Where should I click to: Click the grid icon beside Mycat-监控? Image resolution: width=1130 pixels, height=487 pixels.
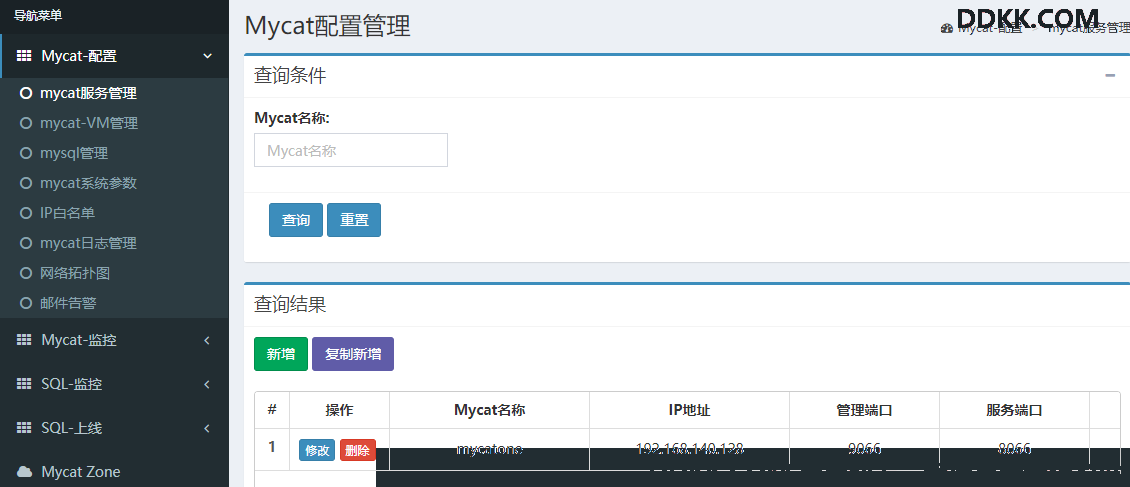coord(24,340)
